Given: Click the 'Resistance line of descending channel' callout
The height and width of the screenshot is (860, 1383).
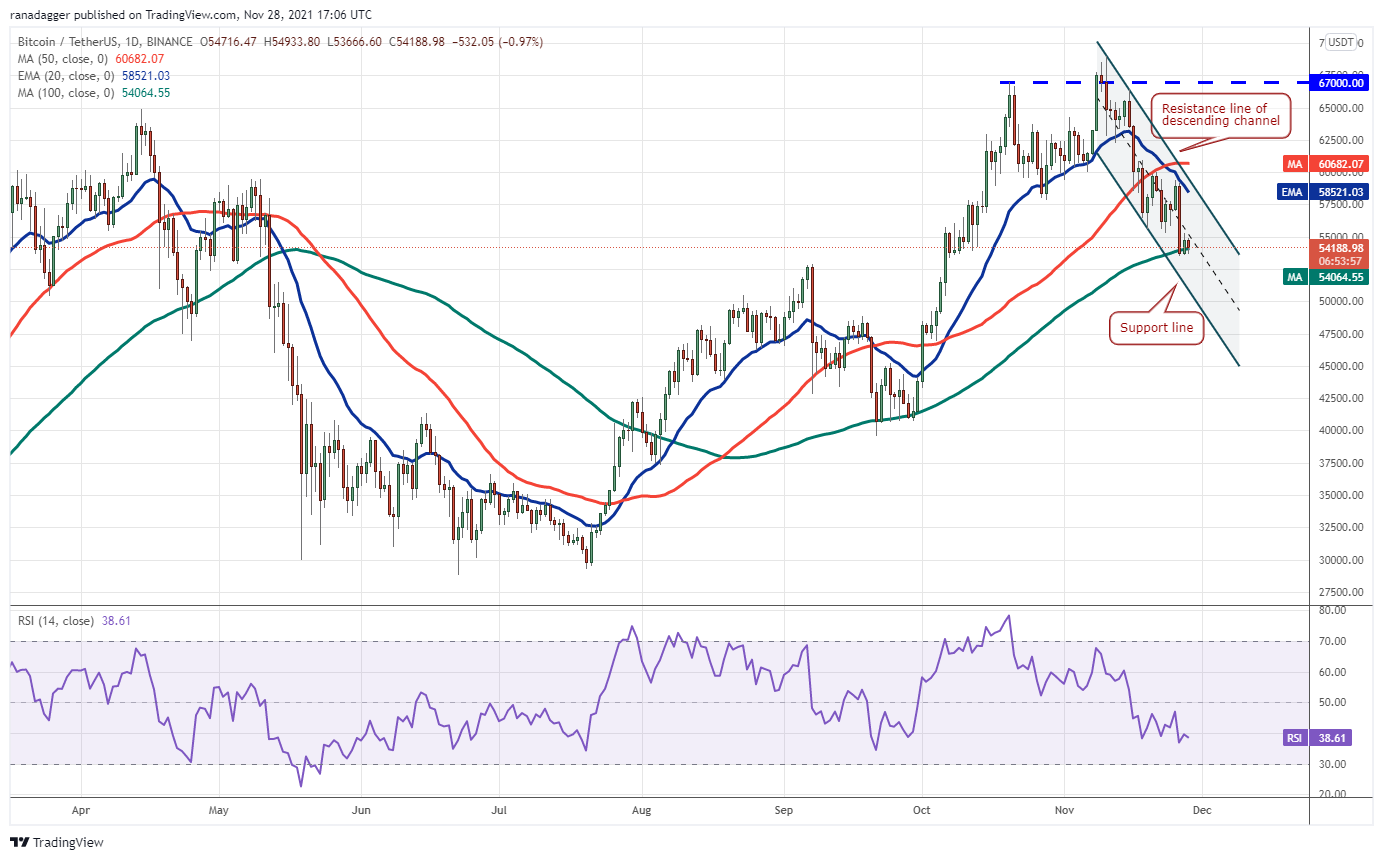Looking at the screenshot, I should (1221, 114).
